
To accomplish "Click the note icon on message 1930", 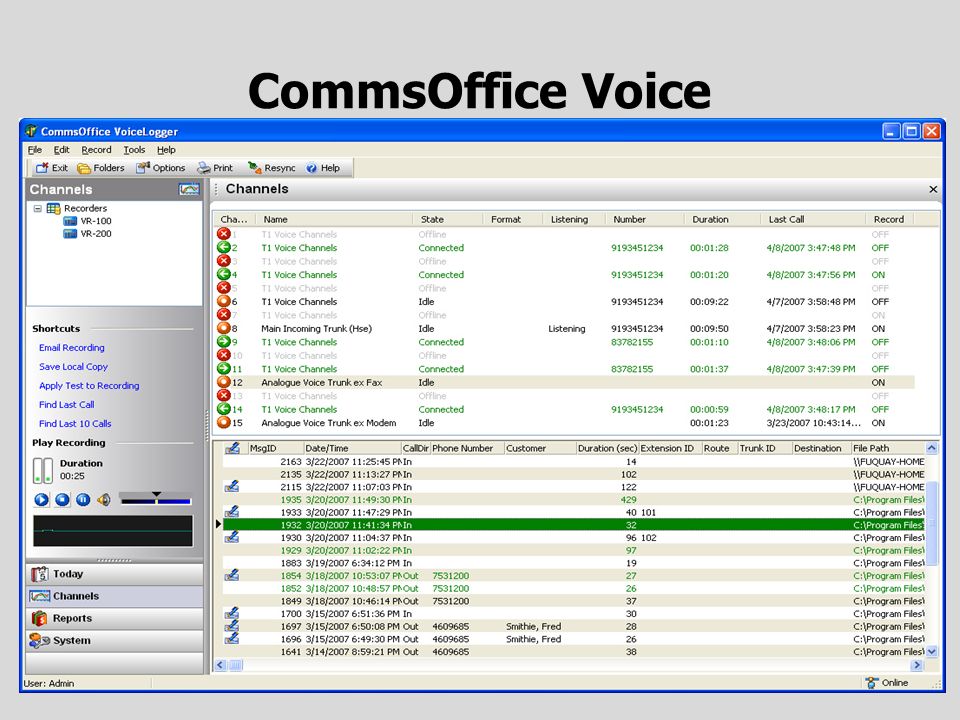I will click(x=231, y=538).
